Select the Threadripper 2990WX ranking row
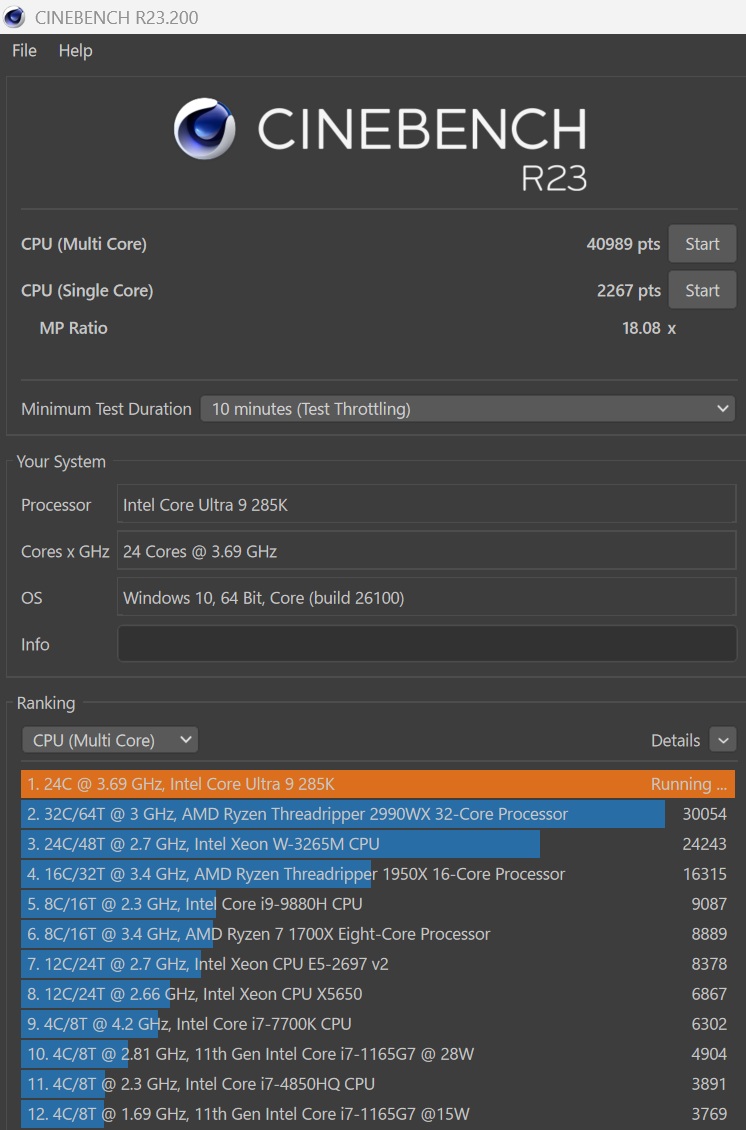 point(378,814)
